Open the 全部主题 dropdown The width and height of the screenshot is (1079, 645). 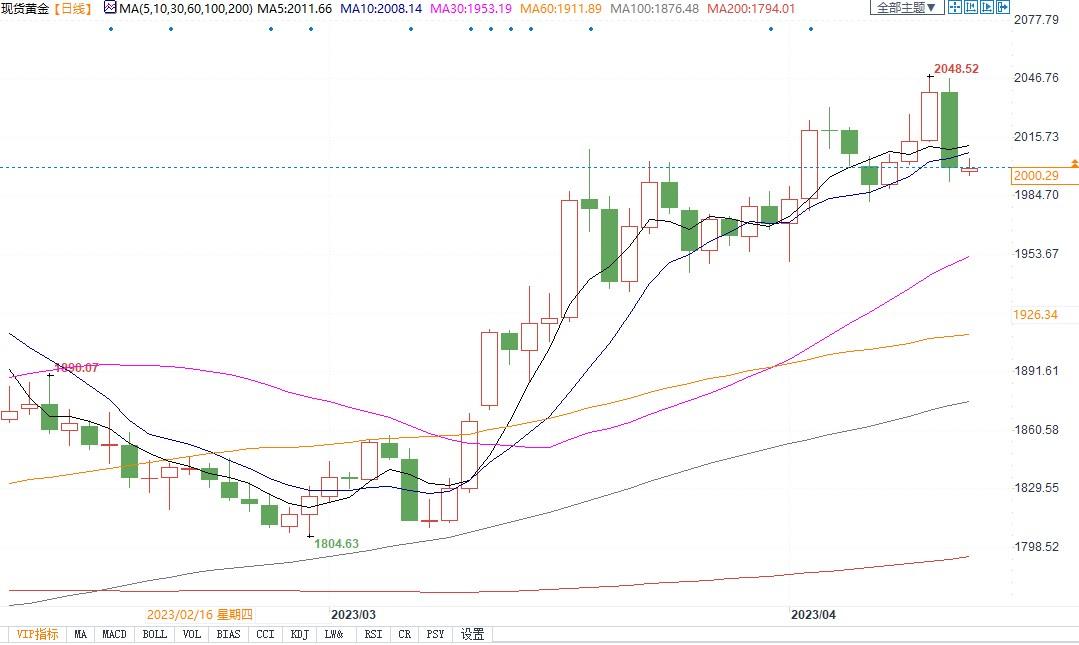(x=906, y=8)
